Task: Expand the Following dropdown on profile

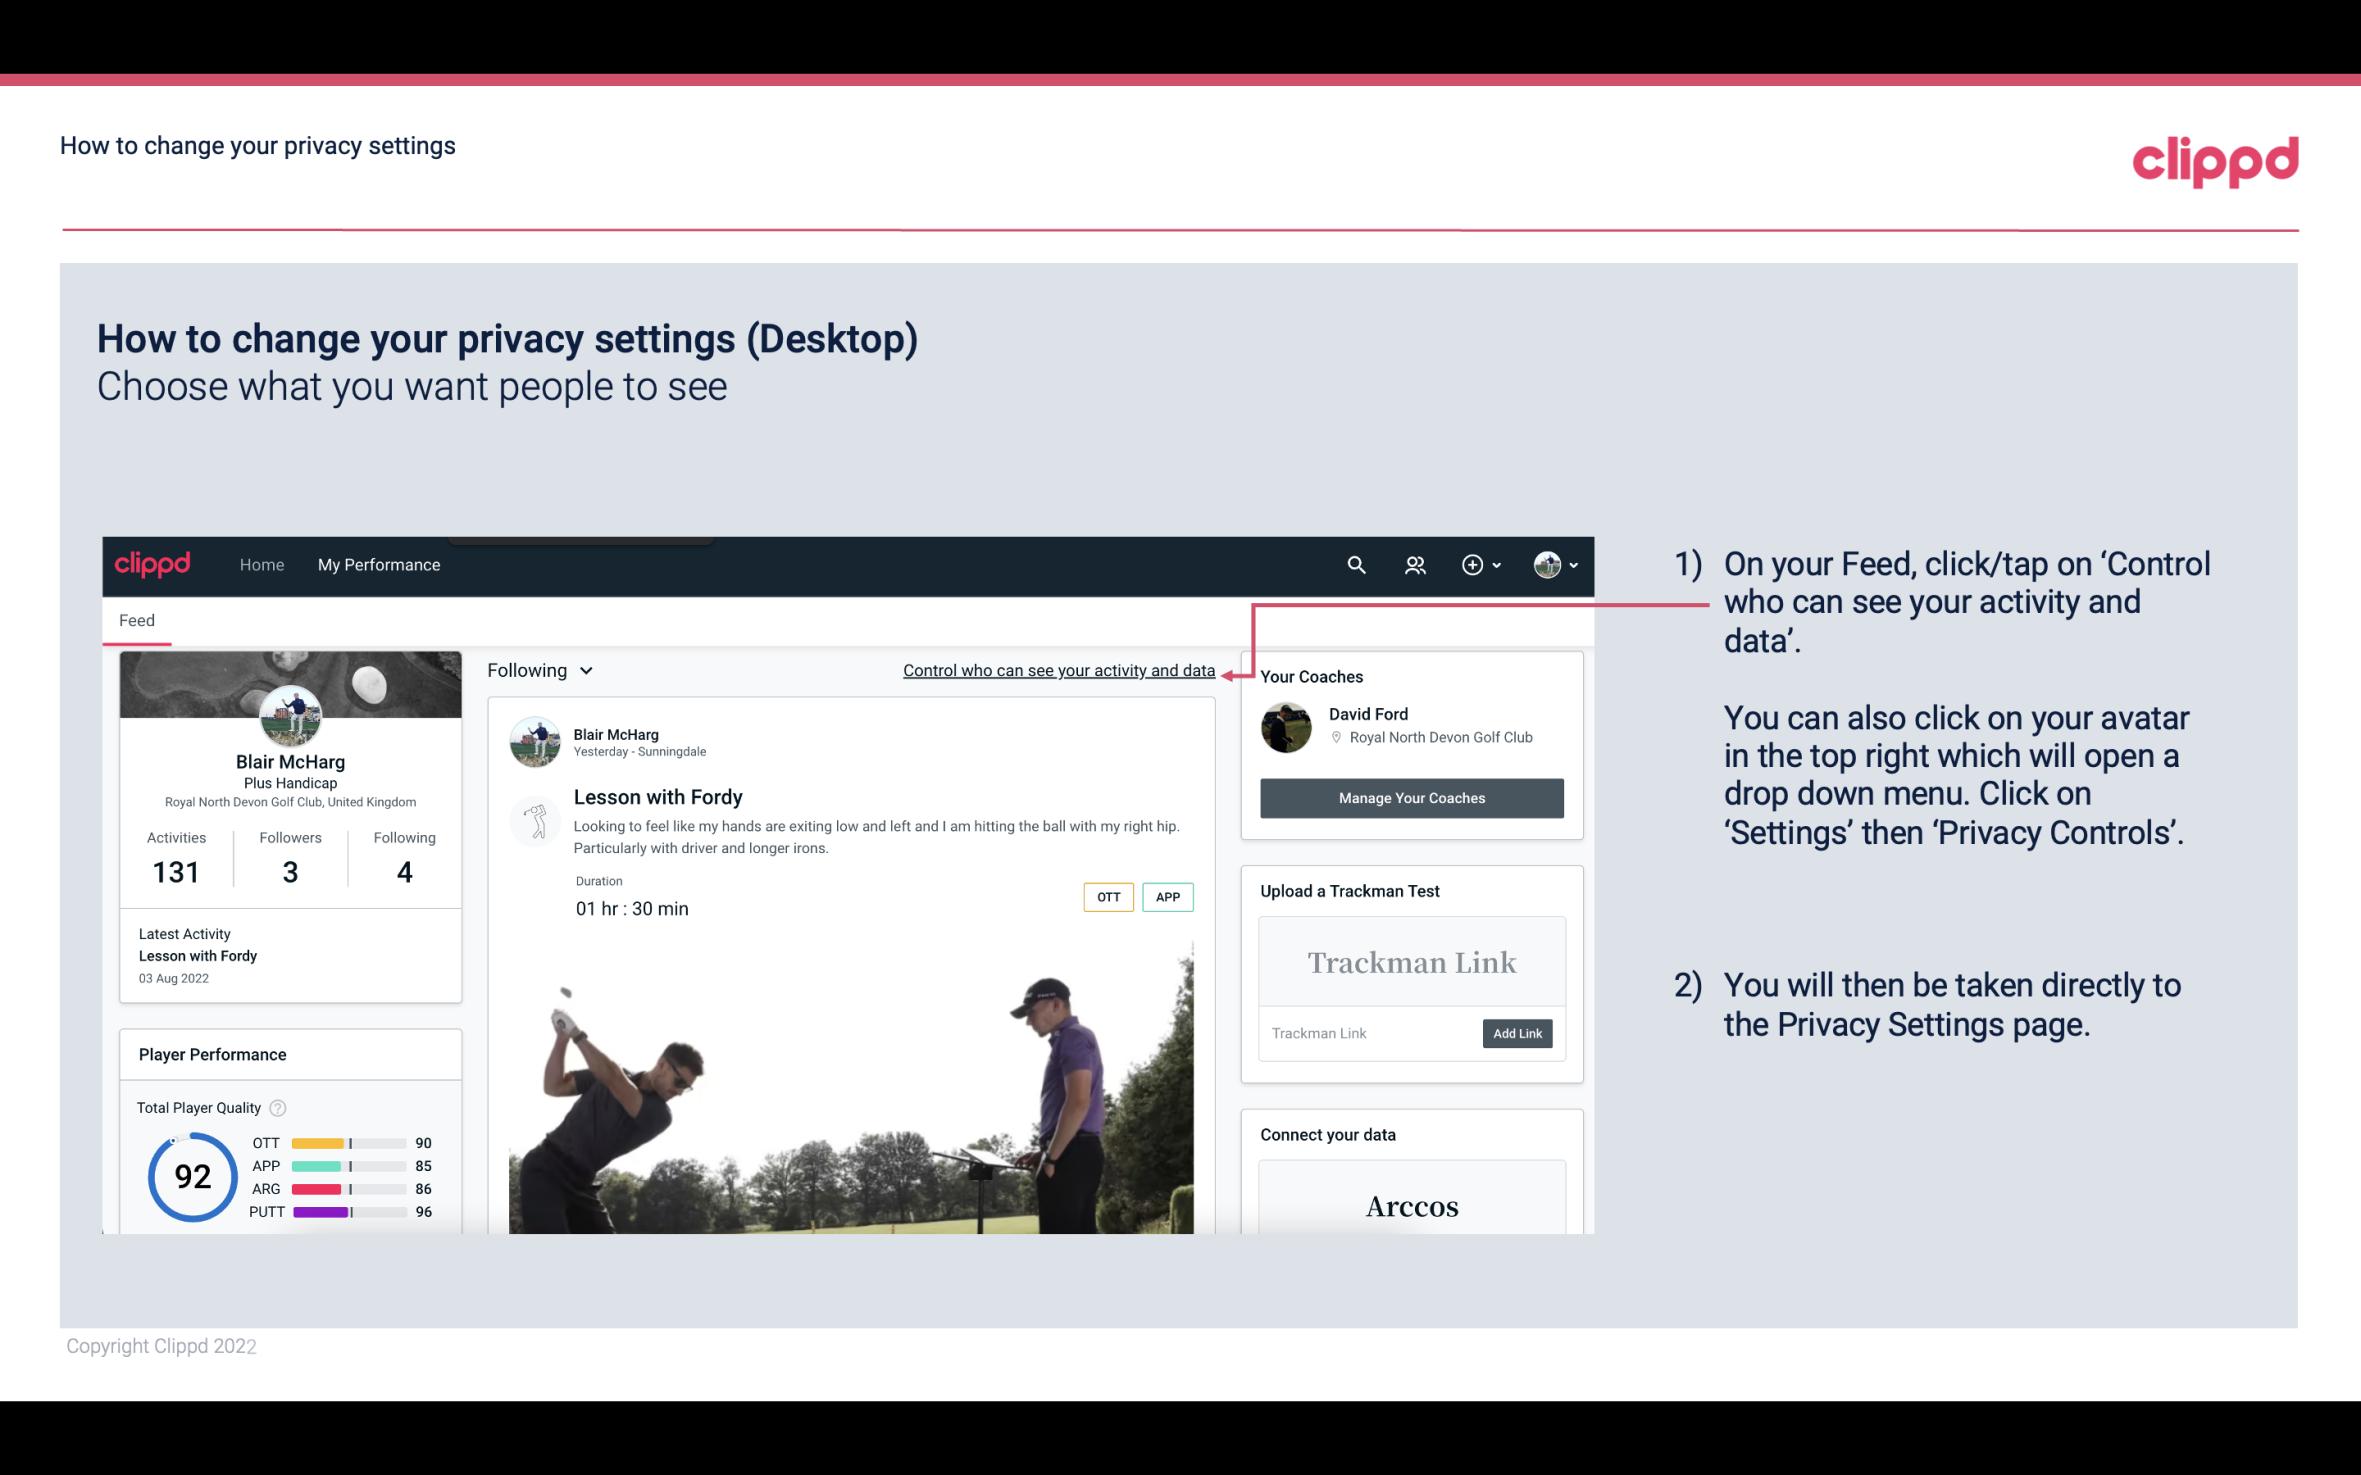Action: click(x=537, y=668)
